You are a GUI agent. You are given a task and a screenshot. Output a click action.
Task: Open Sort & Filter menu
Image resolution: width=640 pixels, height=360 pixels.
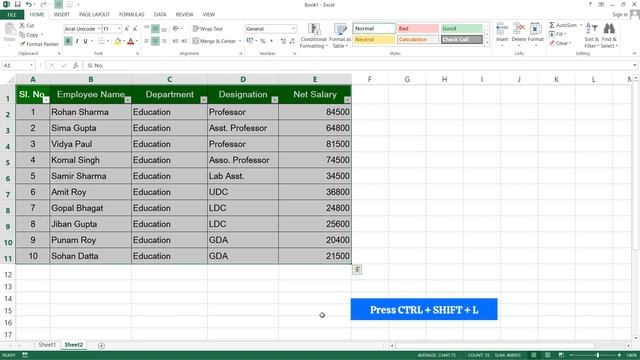coord(591,36)
